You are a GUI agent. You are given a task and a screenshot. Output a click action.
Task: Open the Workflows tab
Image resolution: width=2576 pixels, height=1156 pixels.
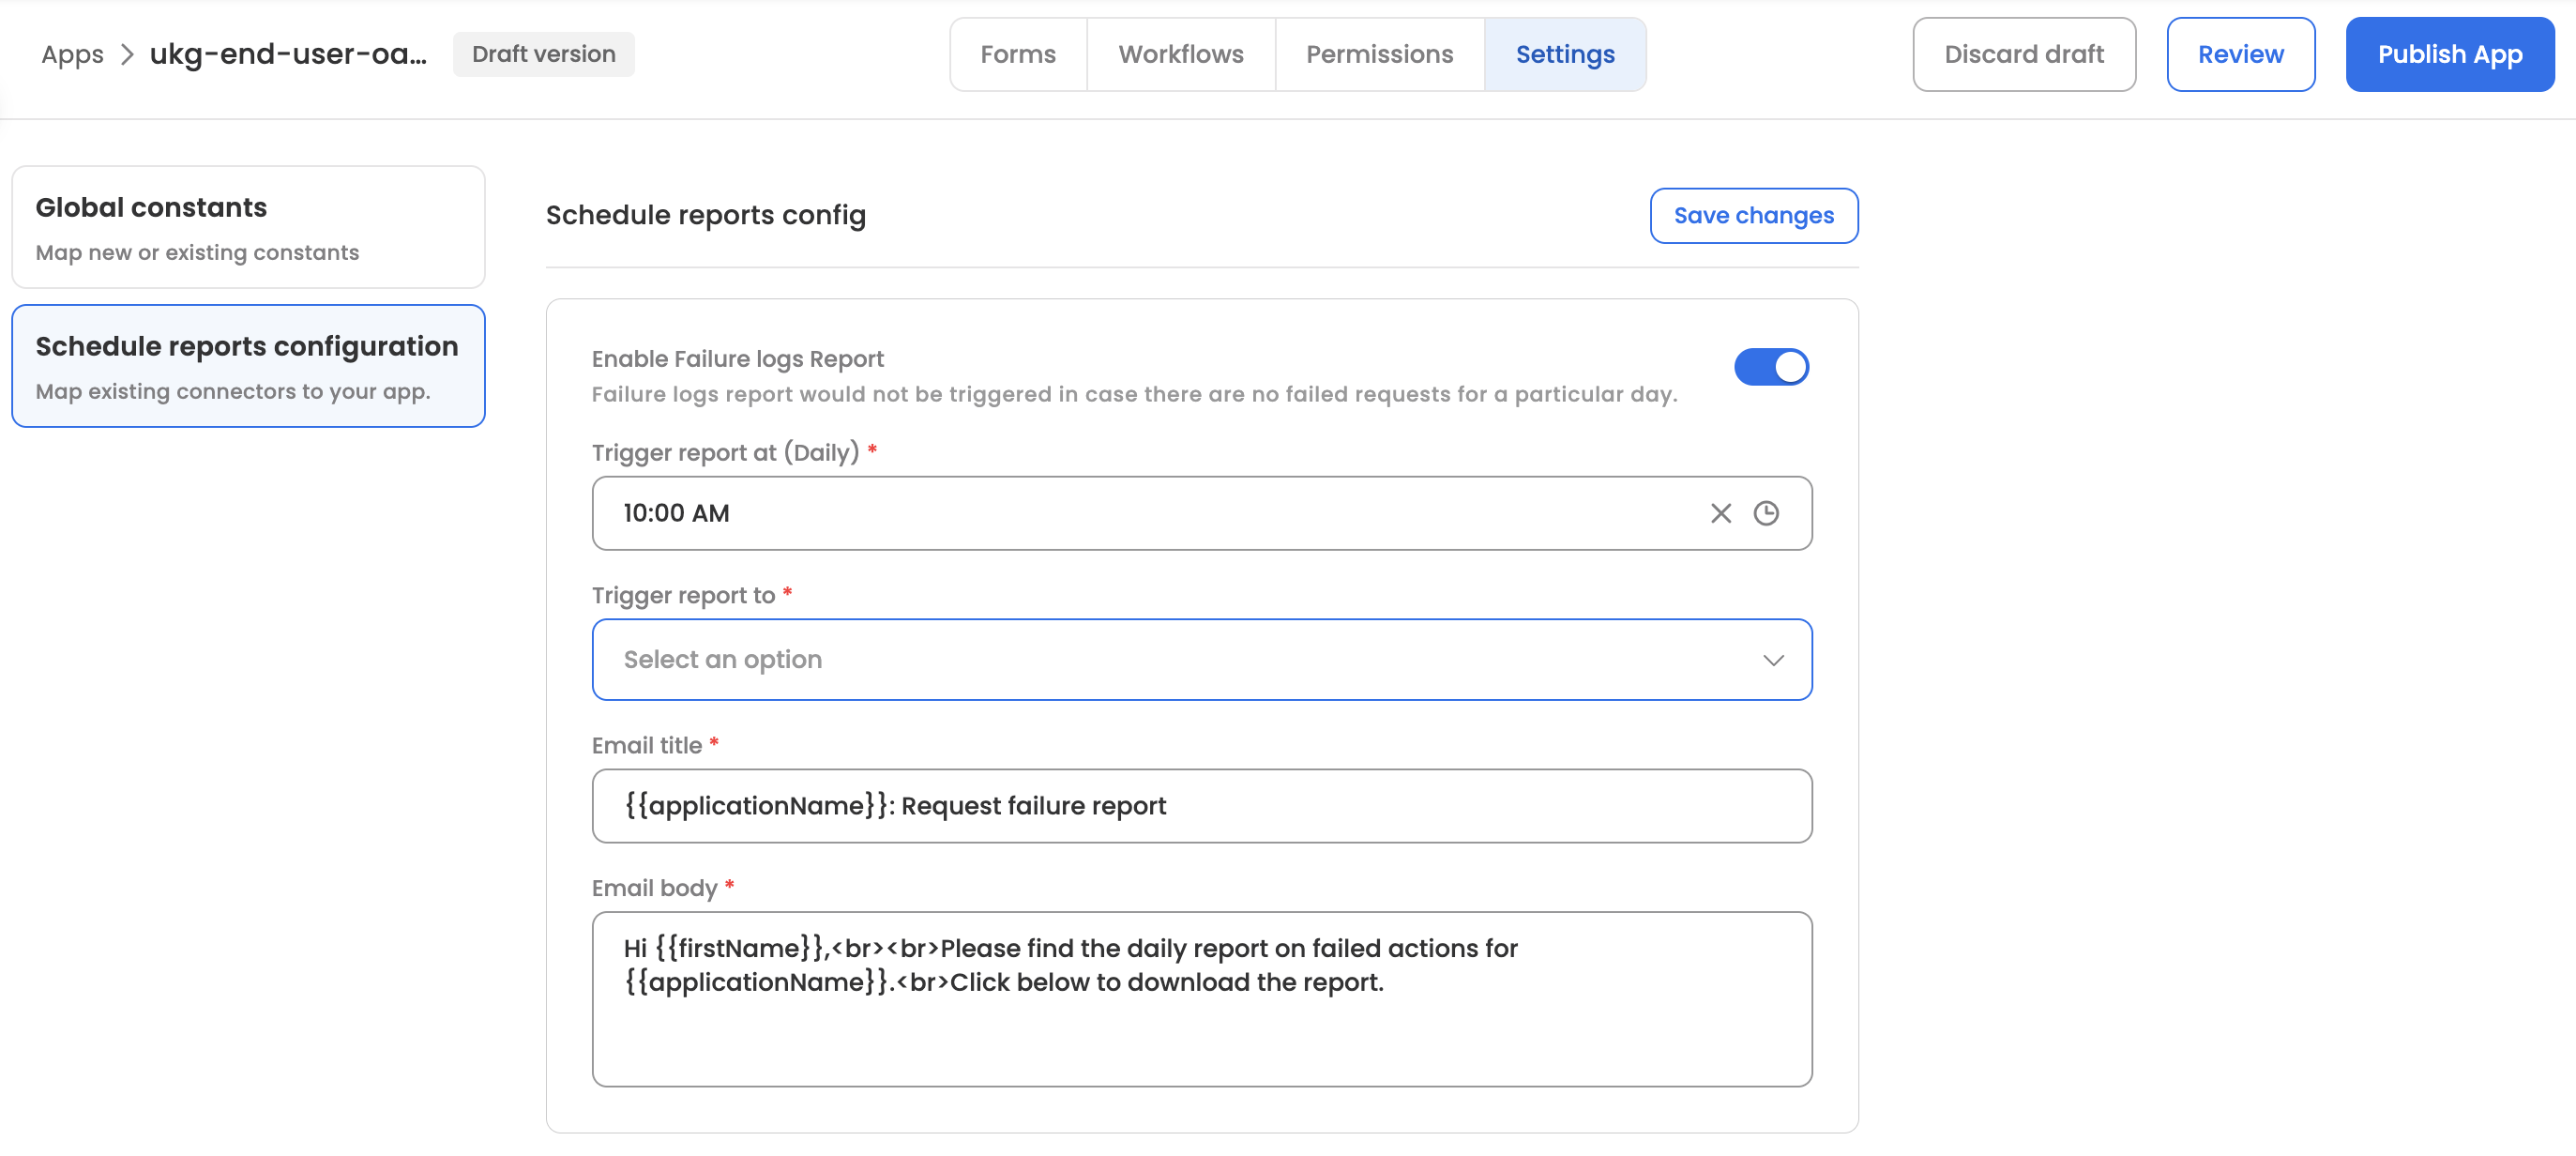tap(1180, 54)
